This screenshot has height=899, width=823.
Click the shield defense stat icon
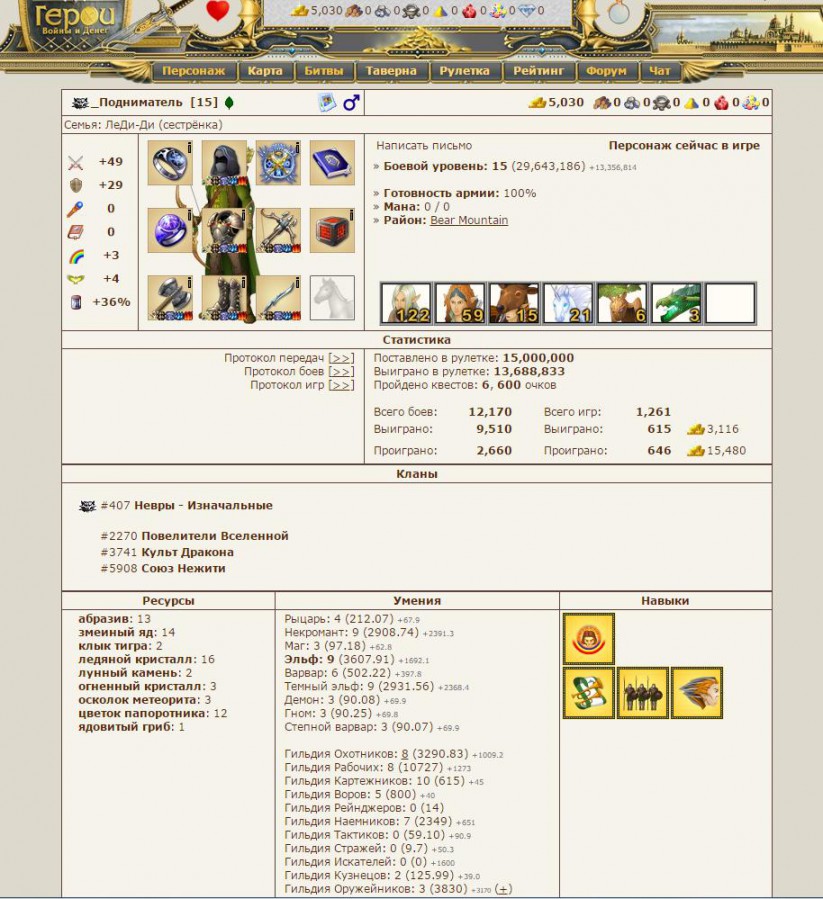click(x=76, y=185)
